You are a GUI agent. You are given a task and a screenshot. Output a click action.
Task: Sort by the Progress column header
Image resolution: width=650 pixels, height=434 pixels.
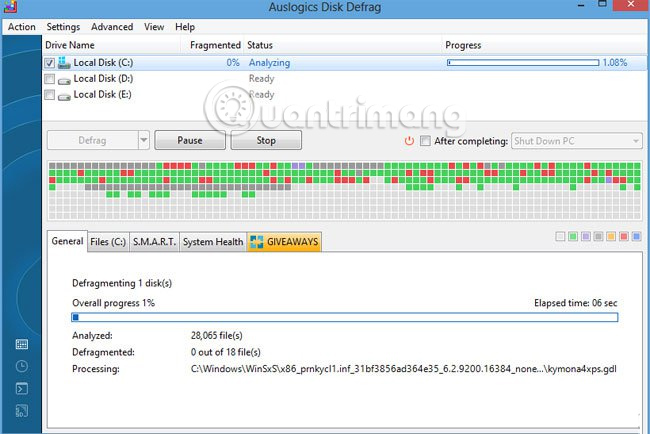click(x=544, y=45)
